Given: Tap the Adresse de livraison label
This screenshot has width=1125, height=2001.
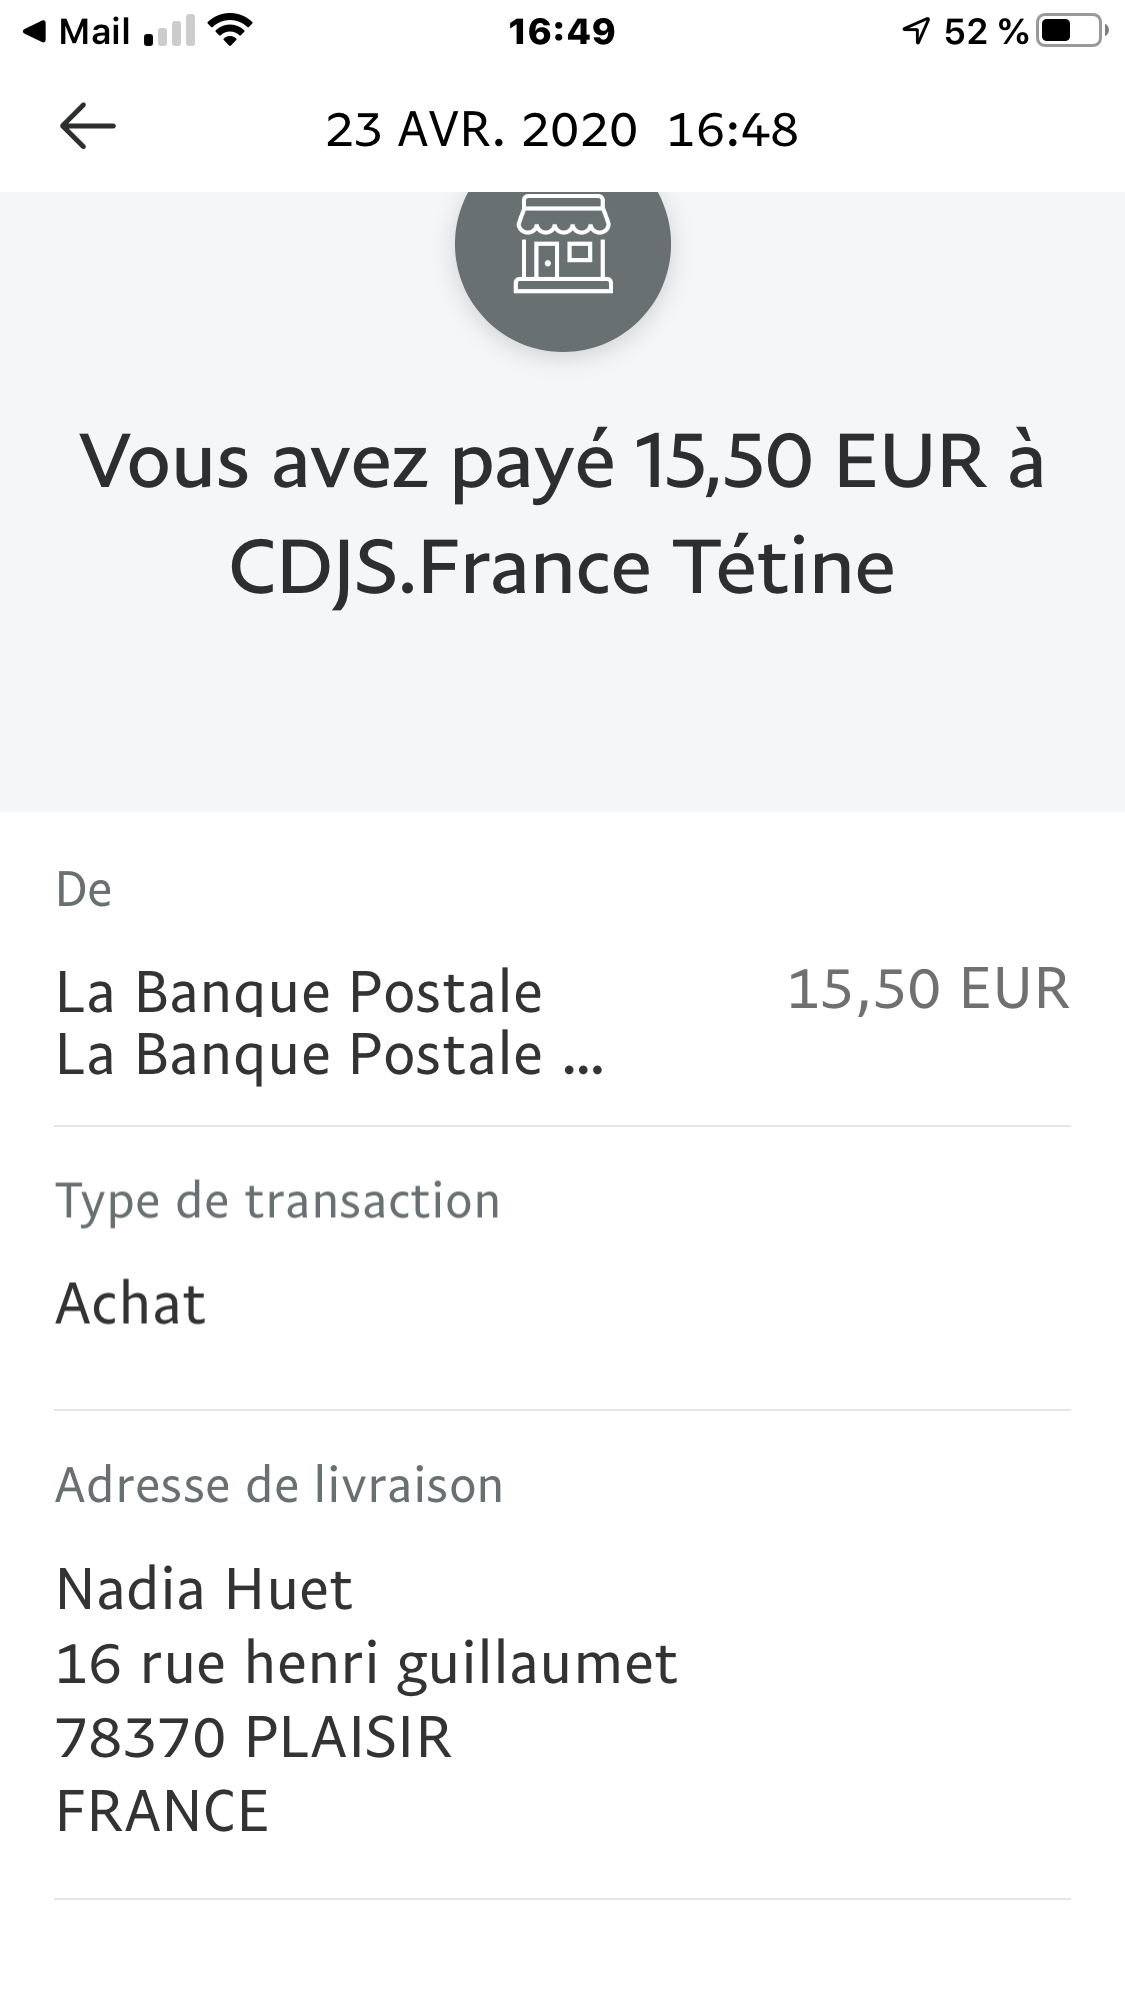Looking at the screenshot, I should 279,1485.
